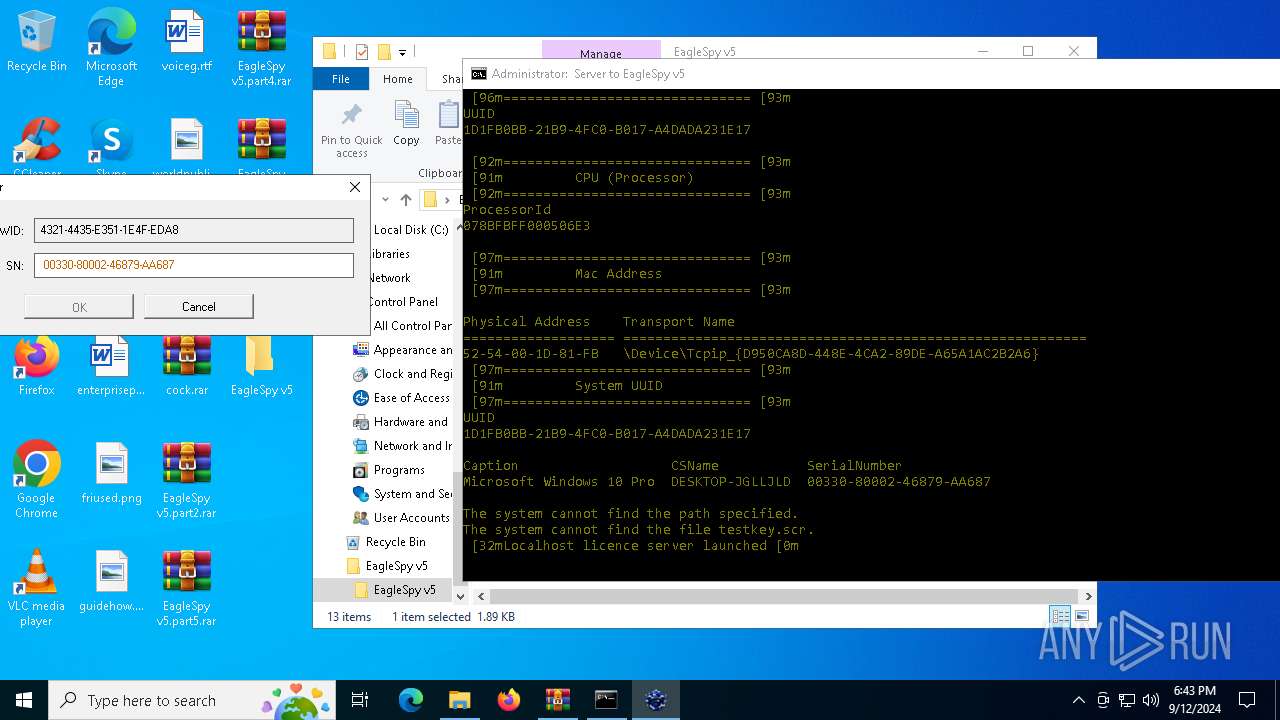
Task: Open WinRAR from the taskbar
Action: [558, 700]
